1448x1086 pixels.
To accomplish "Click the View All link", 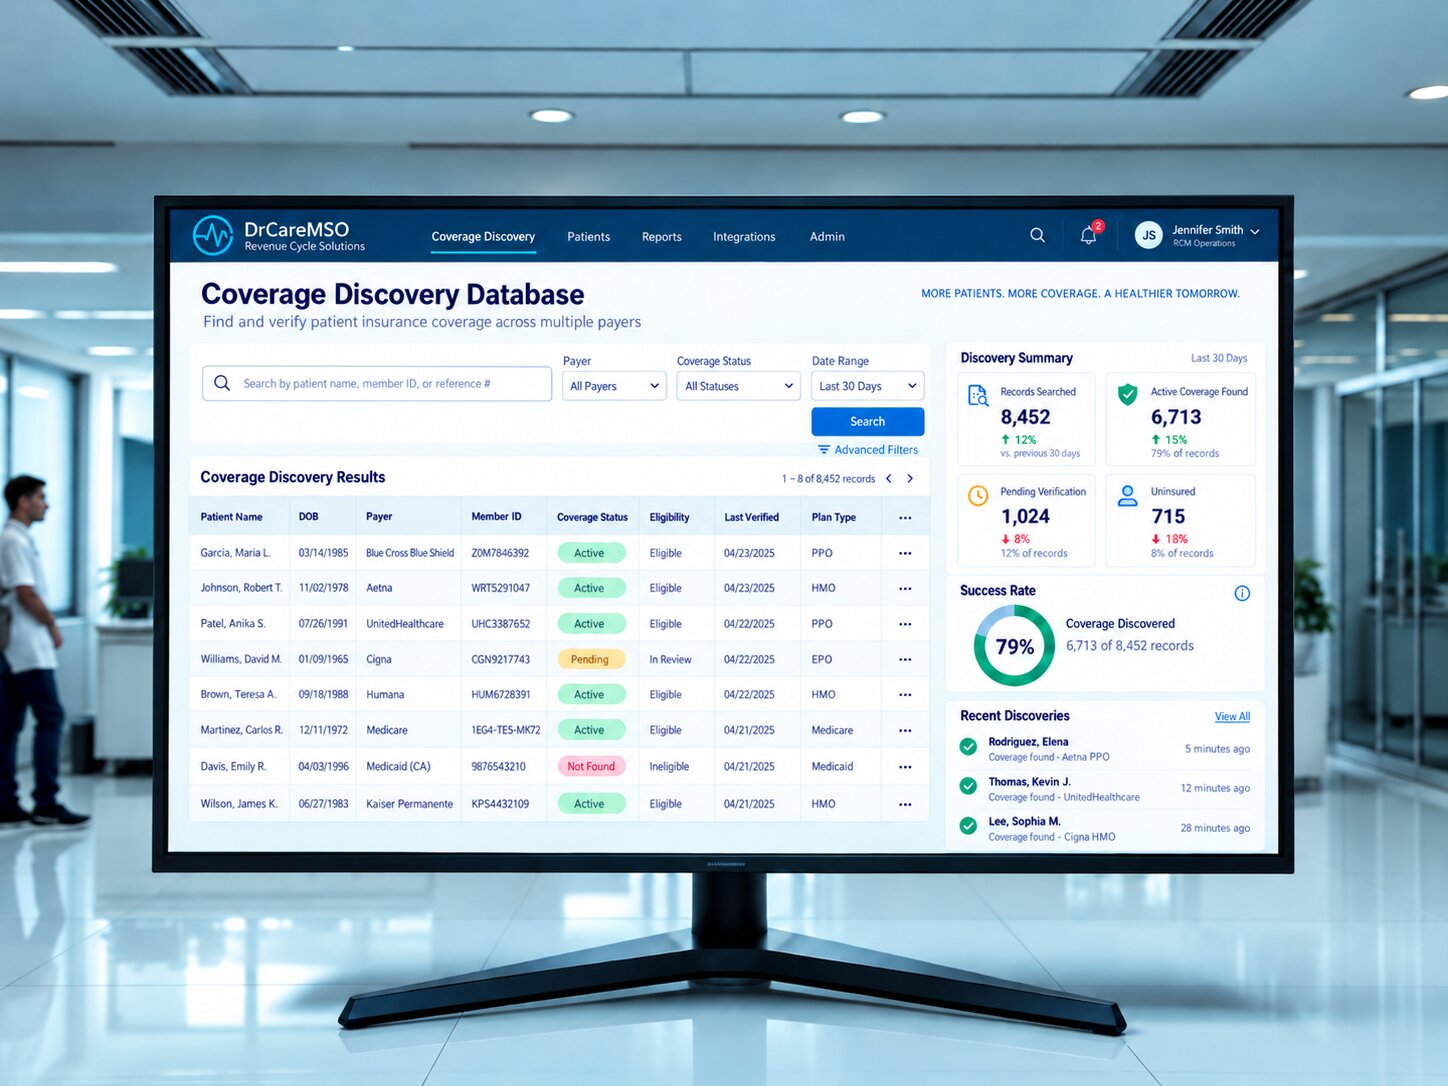I will click(x=1232, y=717).
